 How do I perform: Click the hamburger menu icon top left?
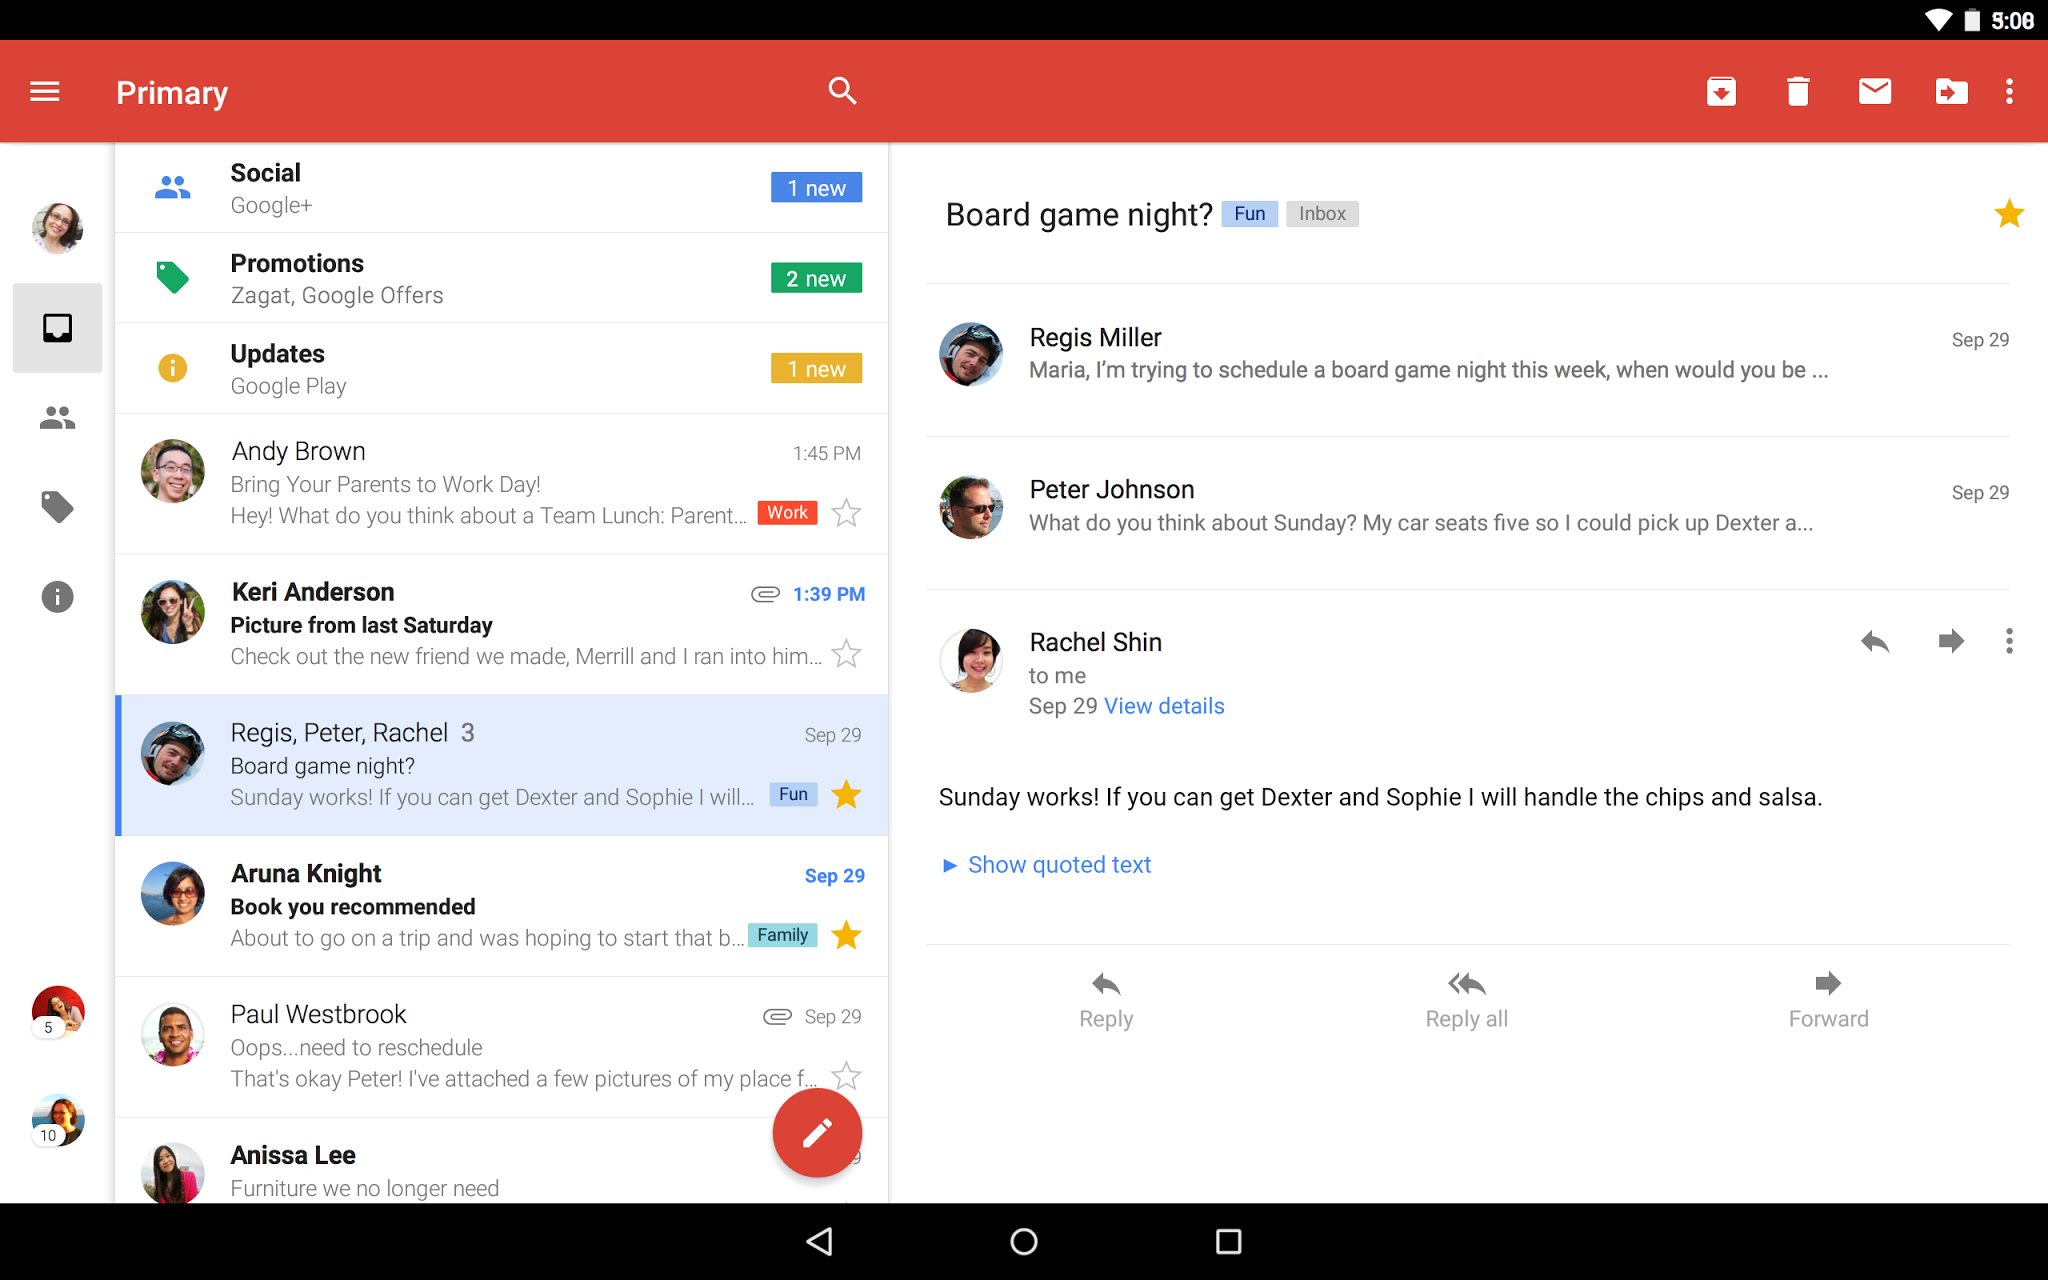click(x=44, y=91)
